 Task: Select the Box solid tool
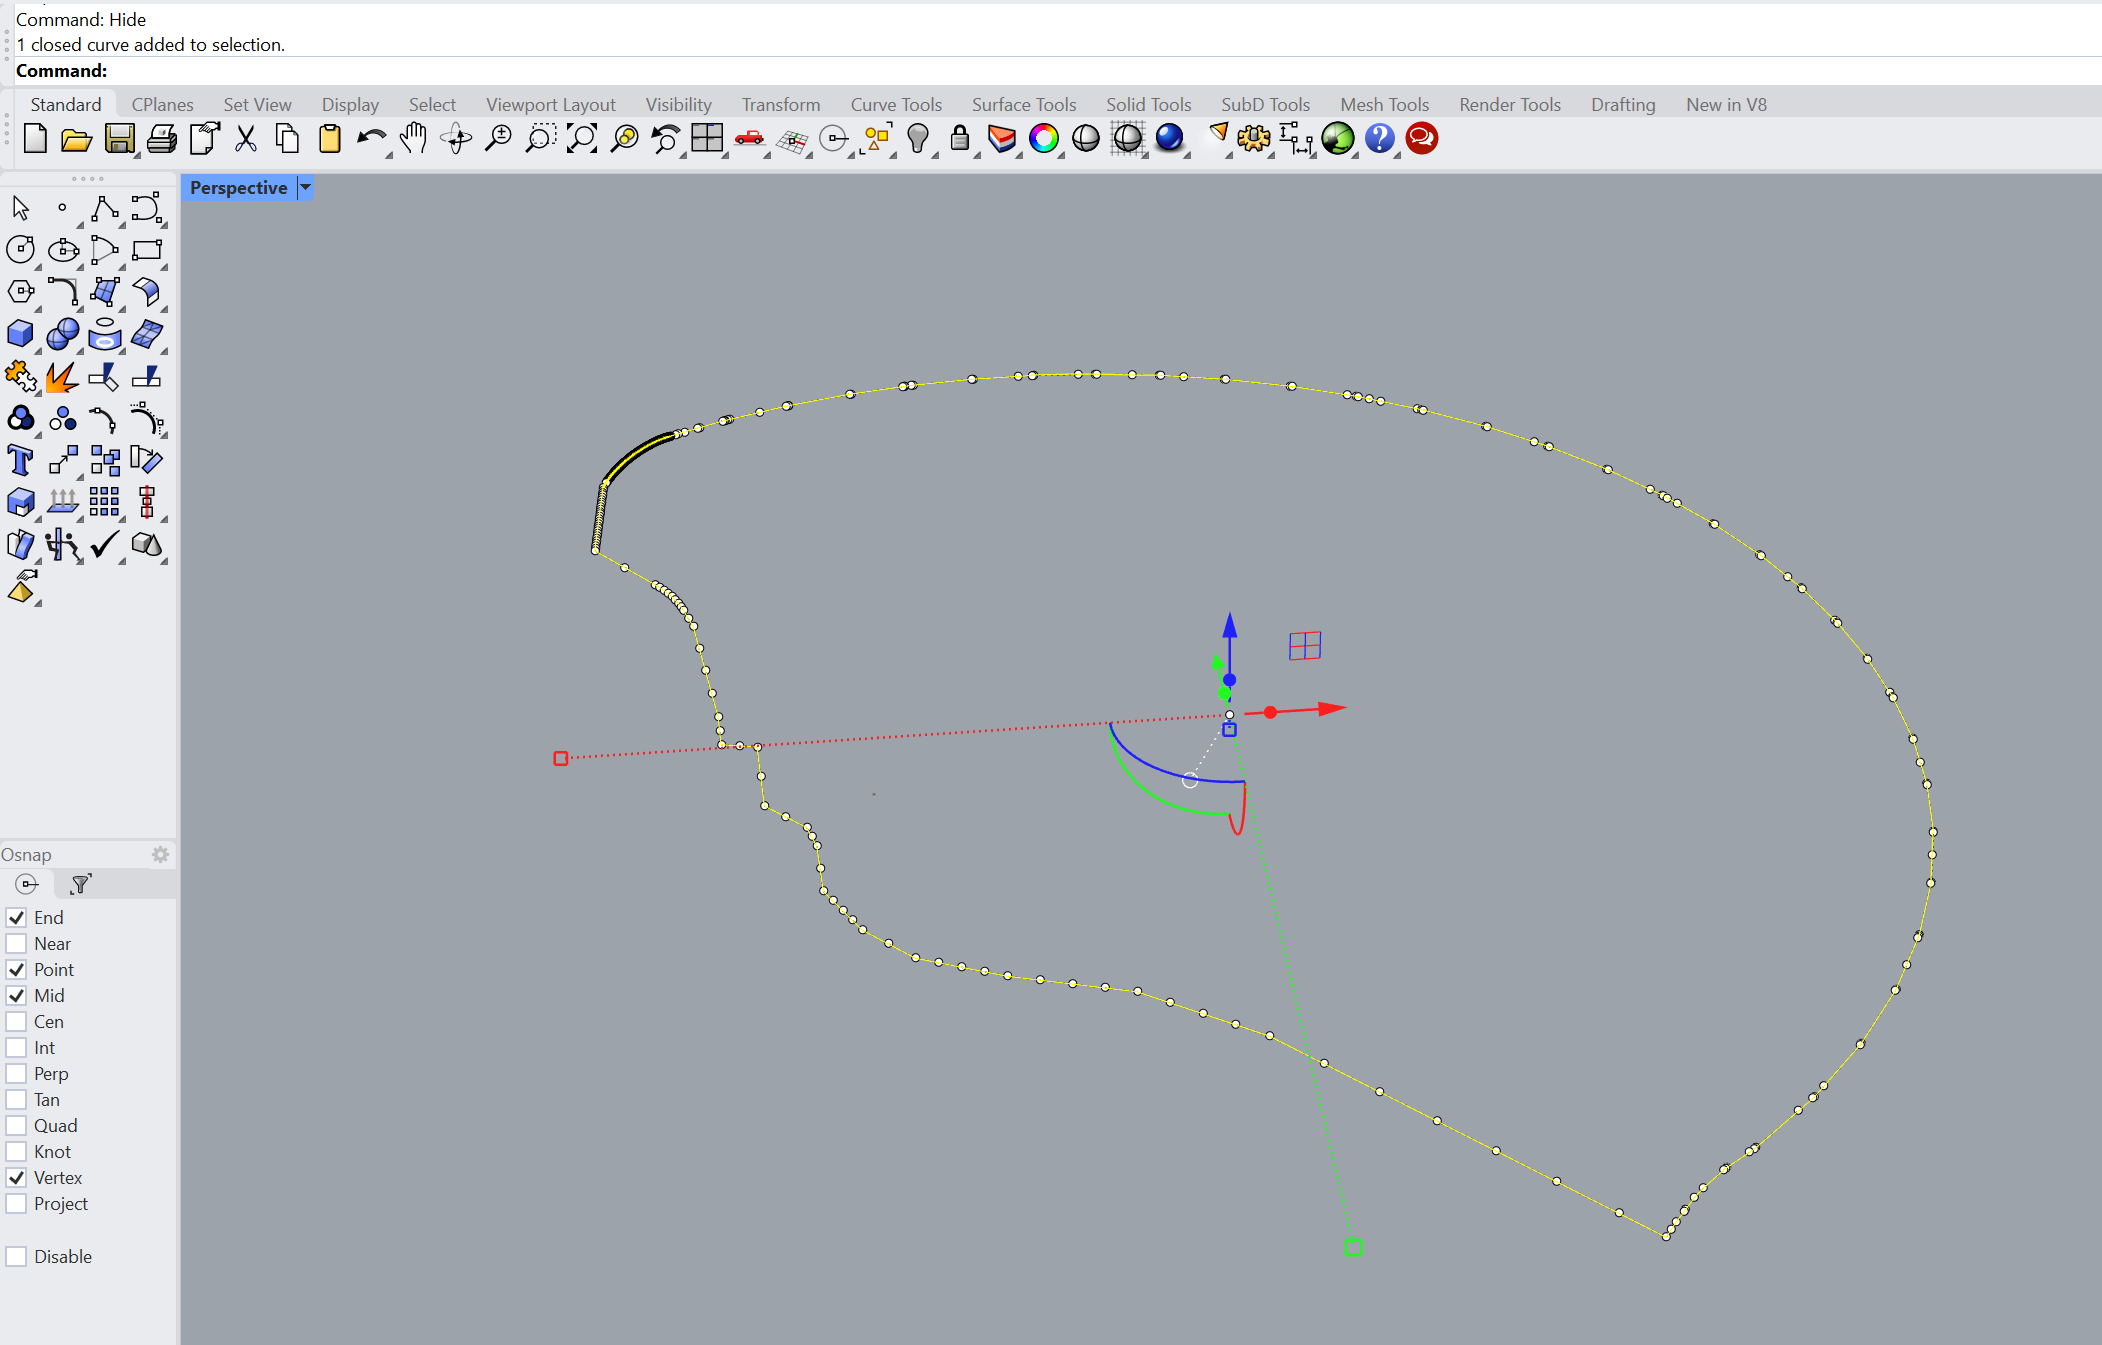20,334
